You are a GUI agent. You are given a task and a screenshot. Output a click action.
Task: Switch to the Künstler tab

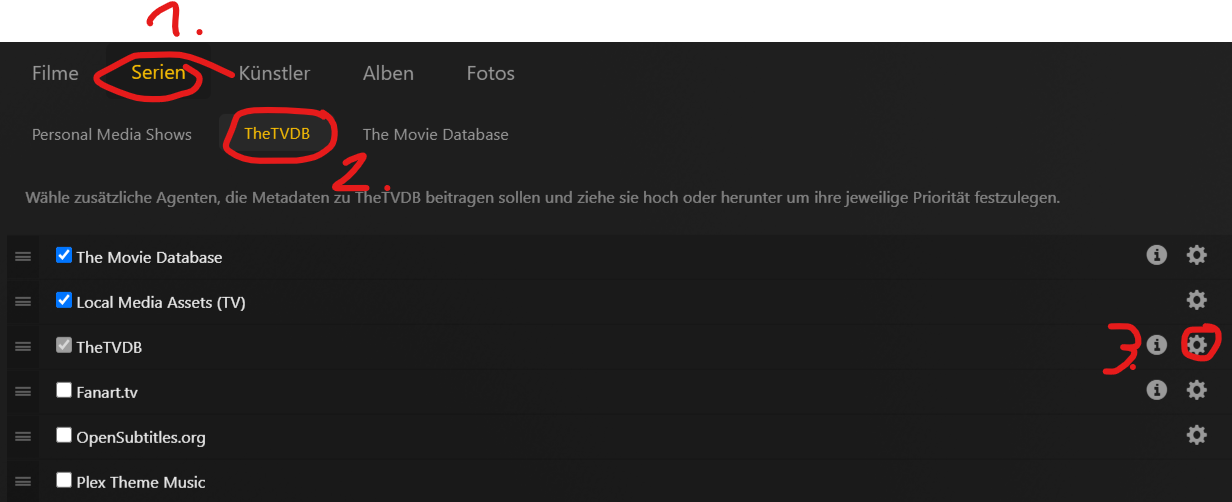click(274, 73)
